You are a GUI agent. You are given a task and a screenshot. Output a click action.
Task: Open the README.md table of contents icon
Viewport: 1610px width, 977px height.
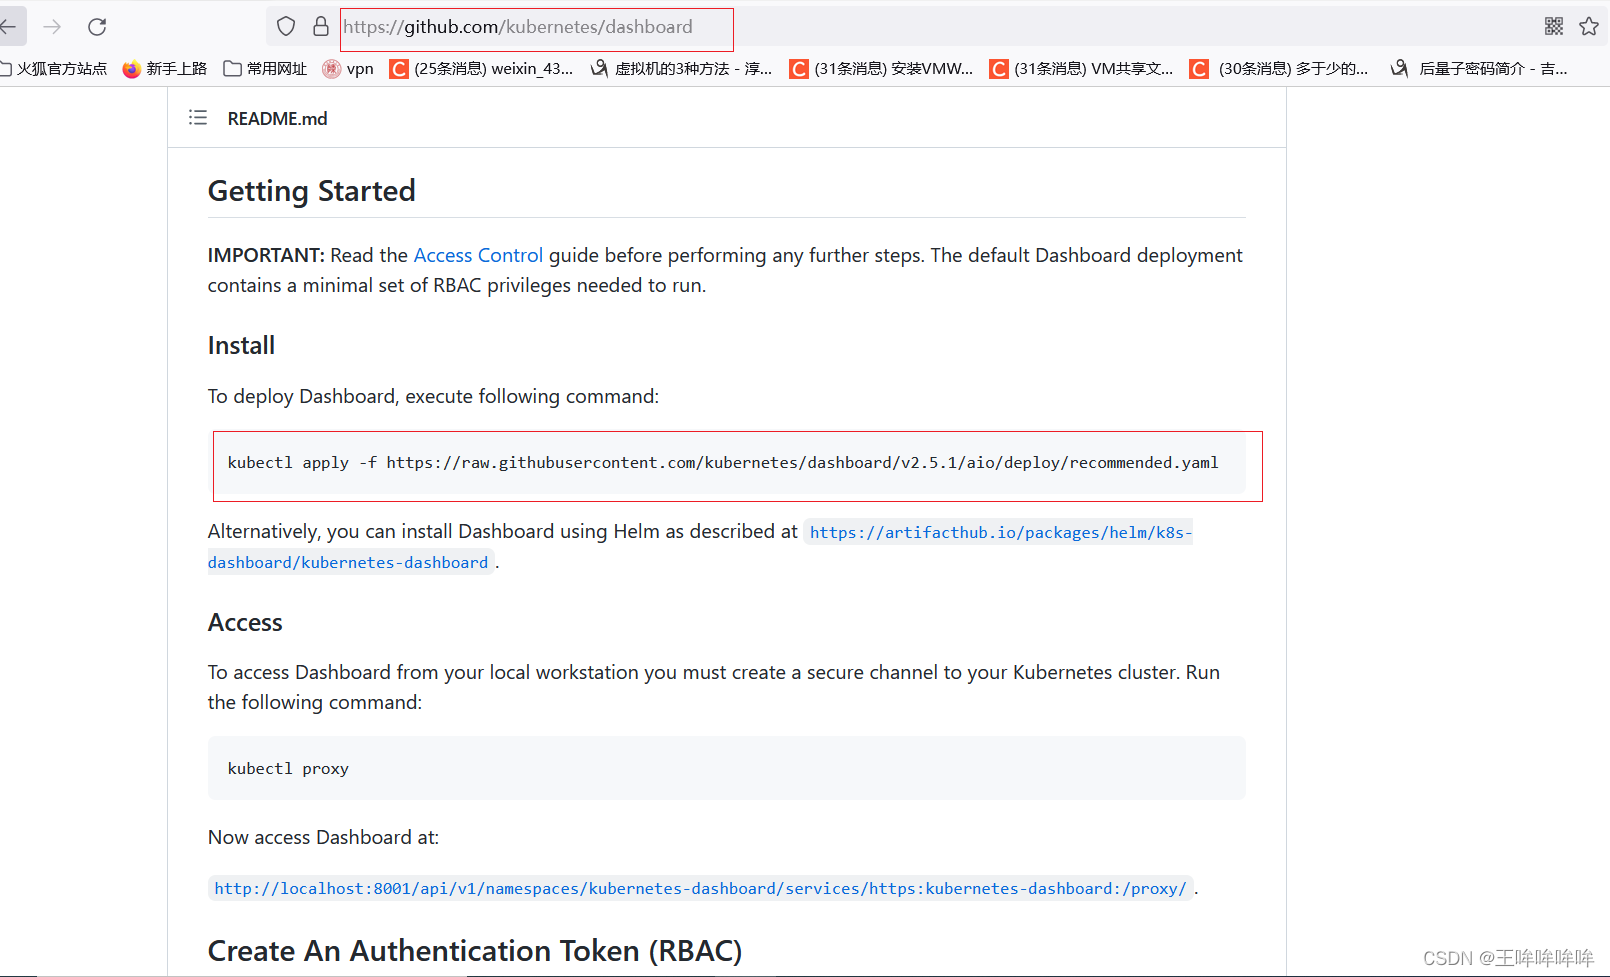coord(198,118)
